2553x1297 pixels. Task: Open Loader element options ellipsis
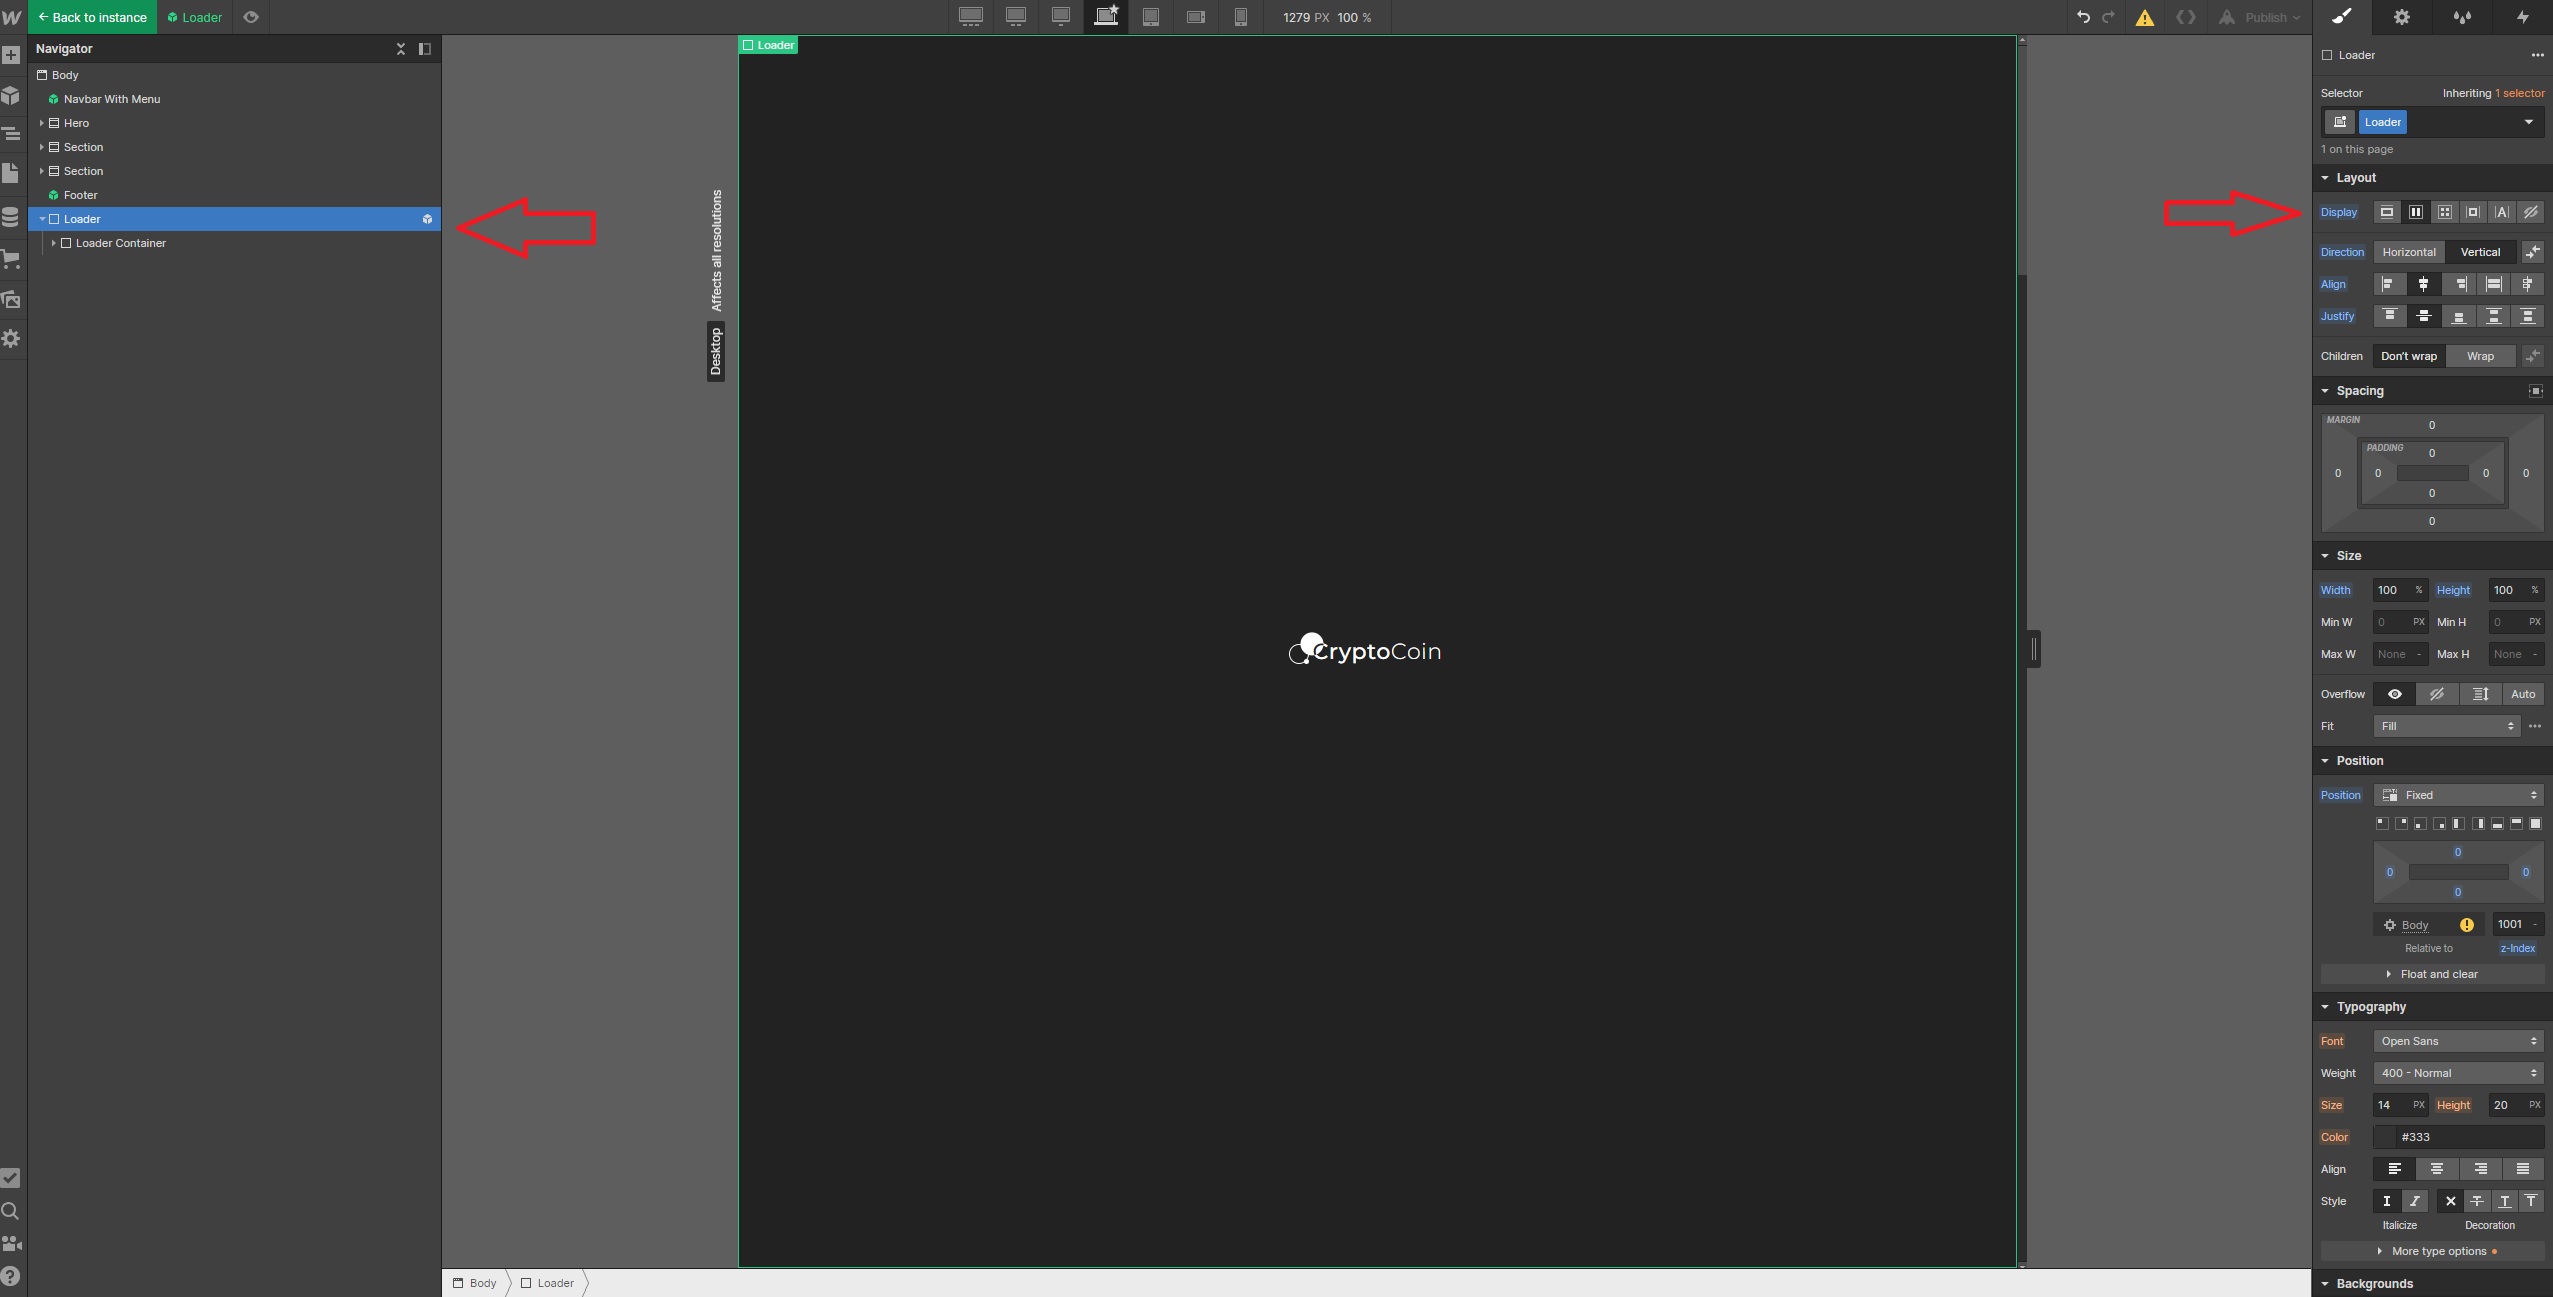pos(2537,55)
